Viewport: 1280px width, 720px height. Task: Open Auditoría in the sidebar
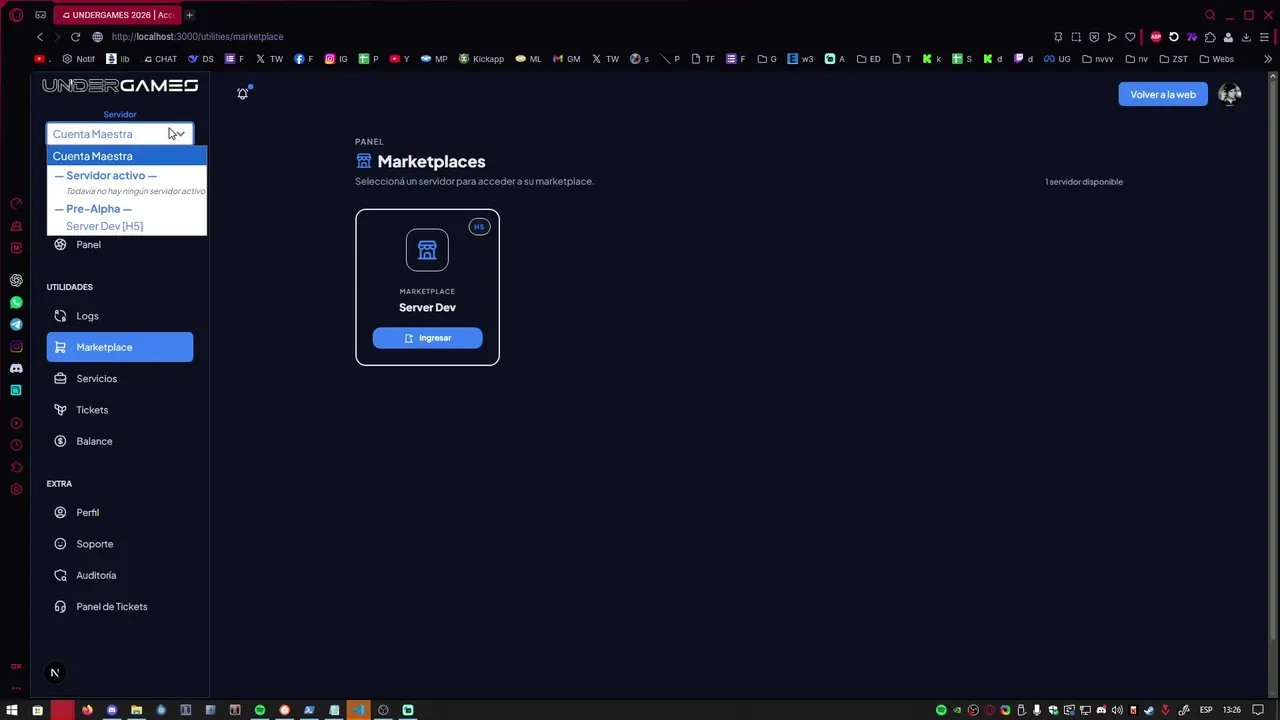(x=120, y=575)
